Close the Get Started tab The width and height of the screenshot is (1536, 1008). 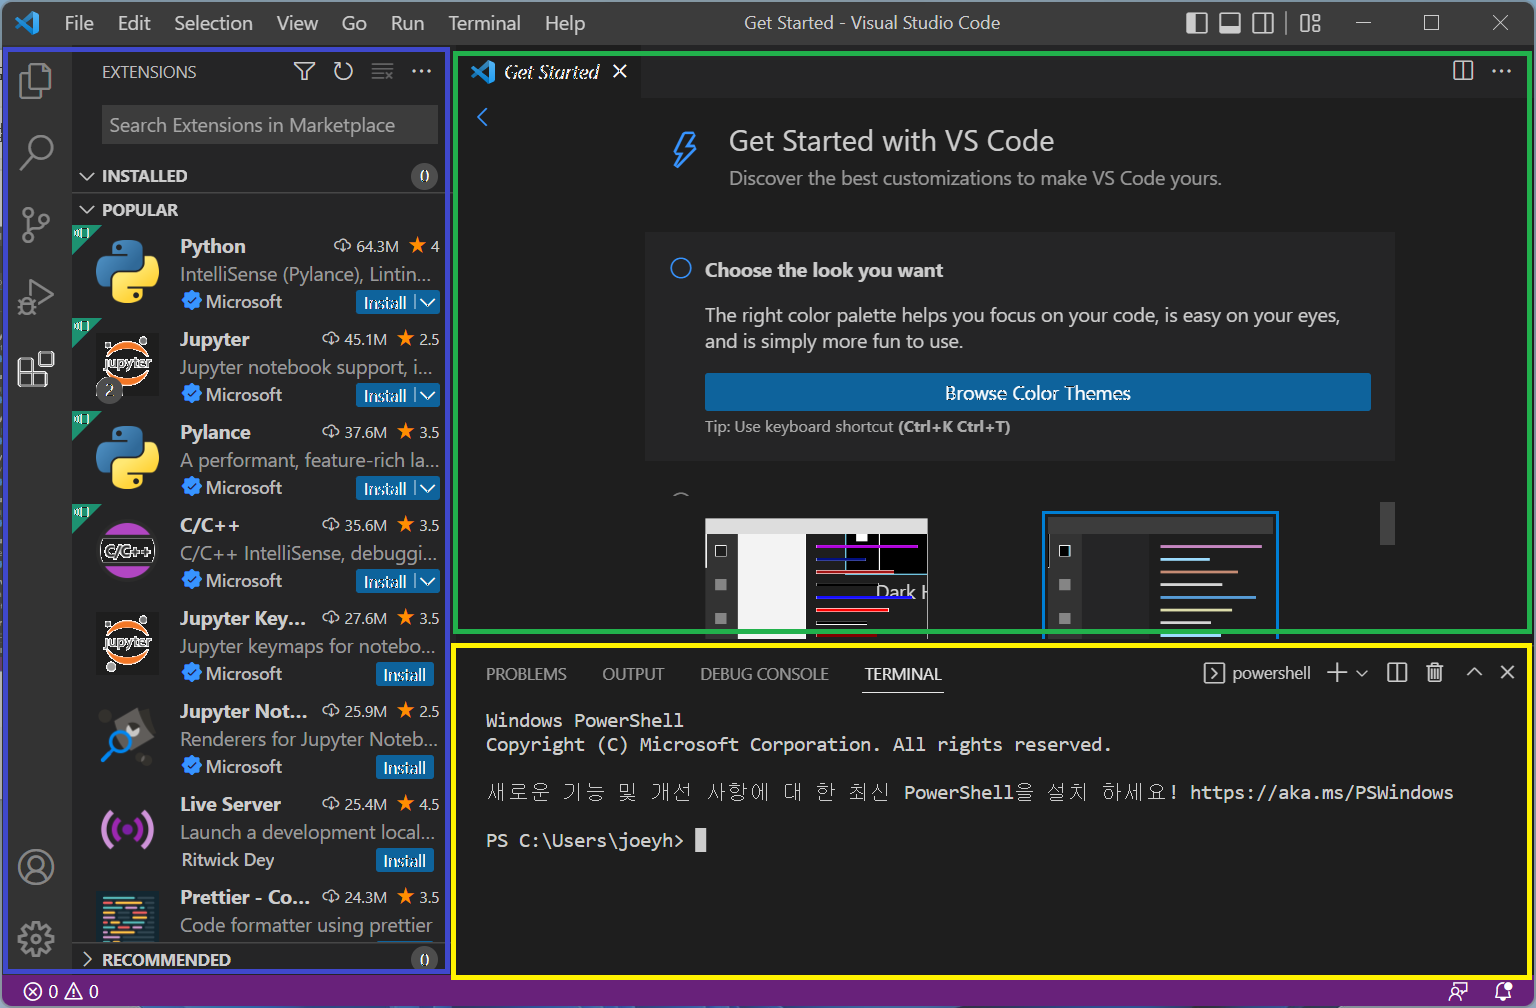[620, 71]
